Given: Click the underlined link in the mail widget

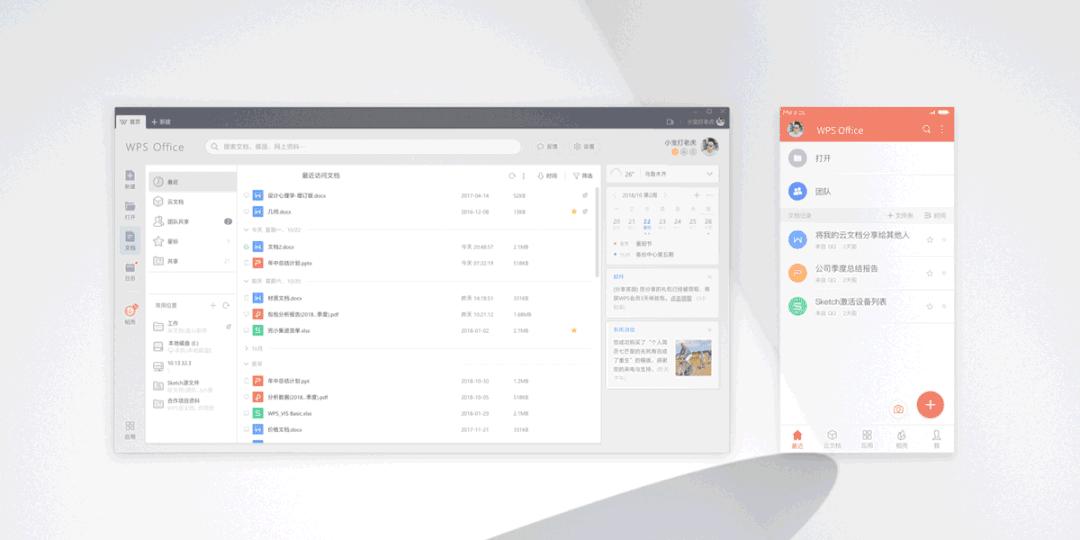Looking at the screenshot, I should pos(681,298).
